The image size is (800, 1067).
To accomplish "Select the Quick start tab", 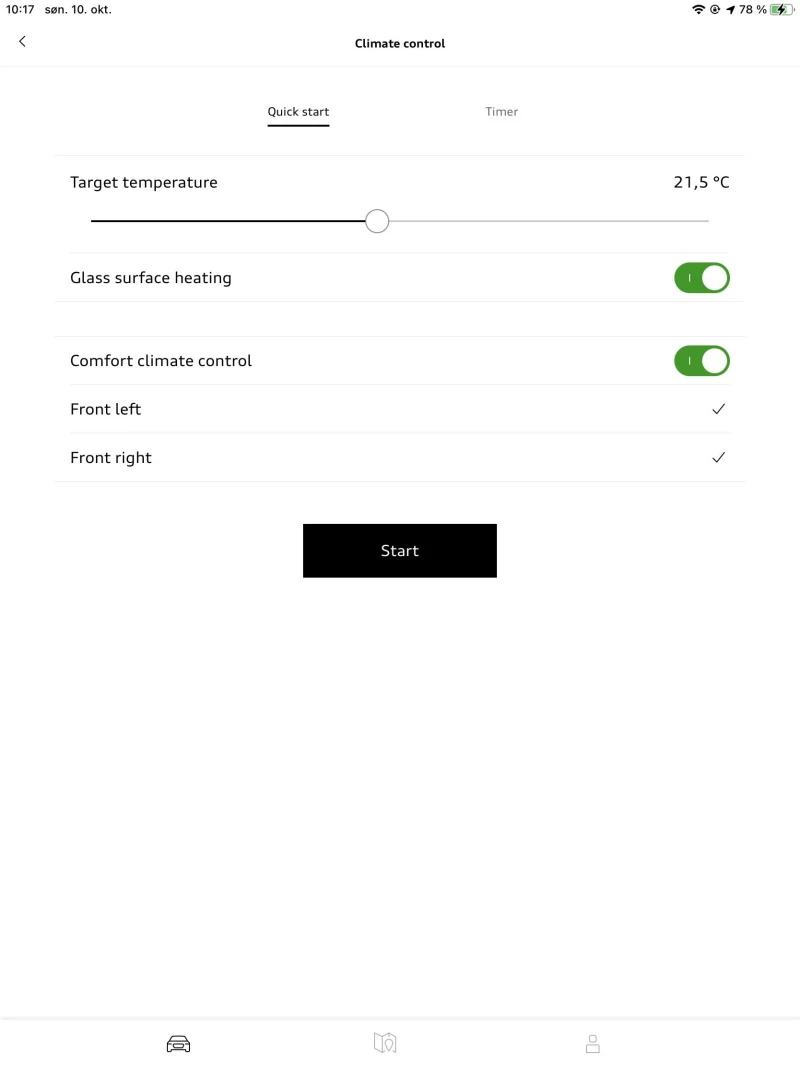I will coord(298,112).
